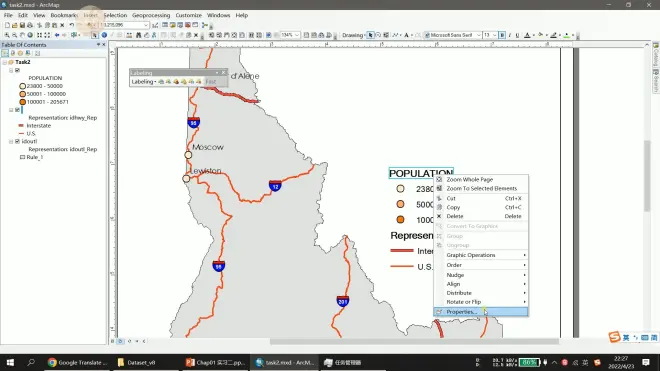Screen dimensions: 660x371
Task: Click the Save document icon
Action: (x=22, y=25)
